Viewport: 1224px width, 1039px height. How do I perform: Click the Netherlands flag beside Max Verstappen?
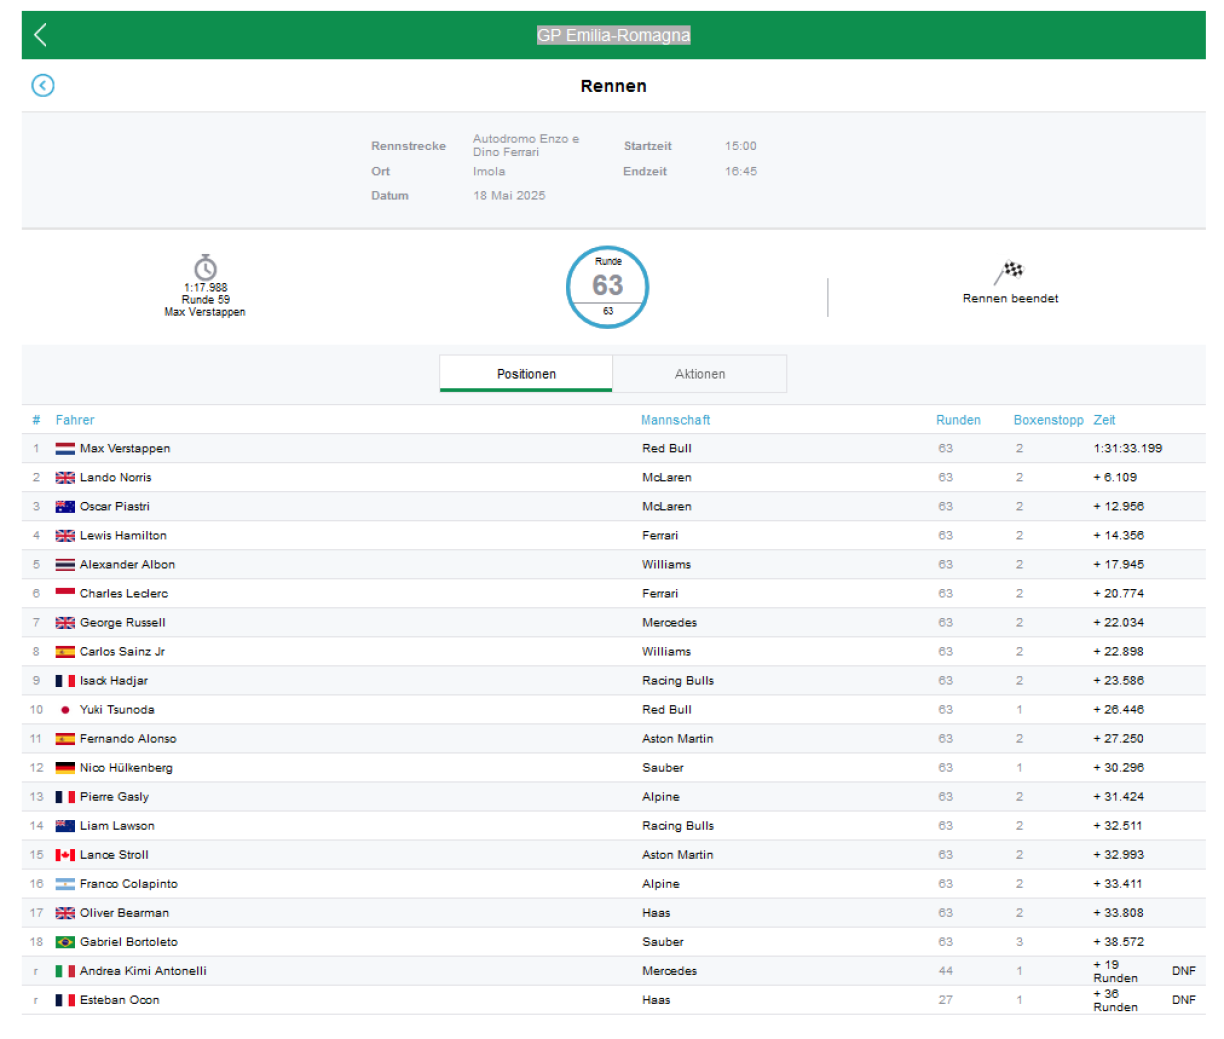tap(65, 449)
